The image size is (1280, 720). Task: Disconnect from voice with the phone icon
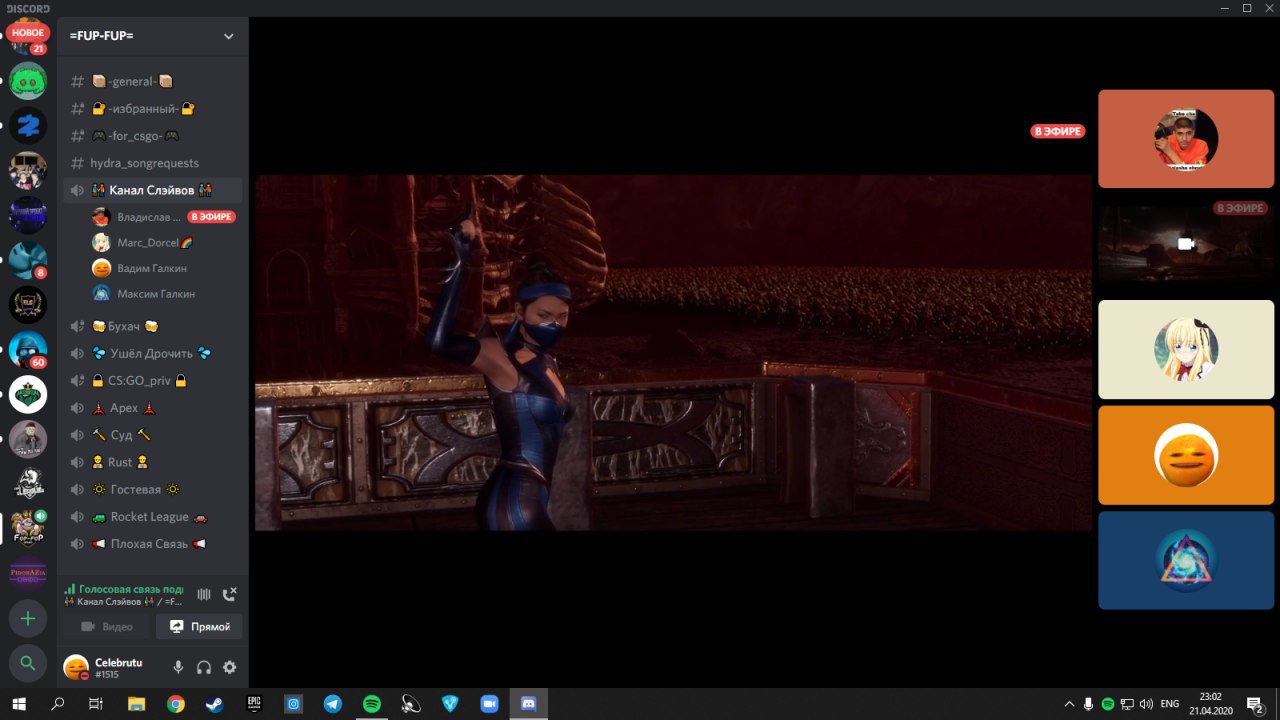pos(230,594)
